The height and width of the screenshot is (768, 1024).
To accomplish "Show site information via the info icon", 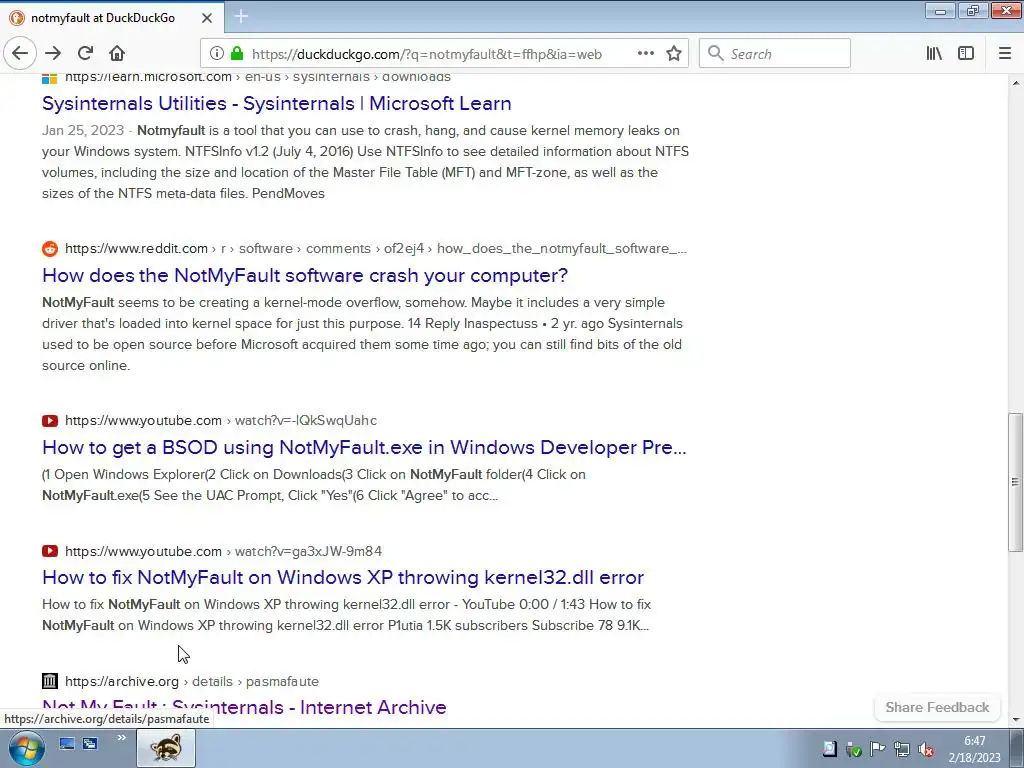I will 217,54.
